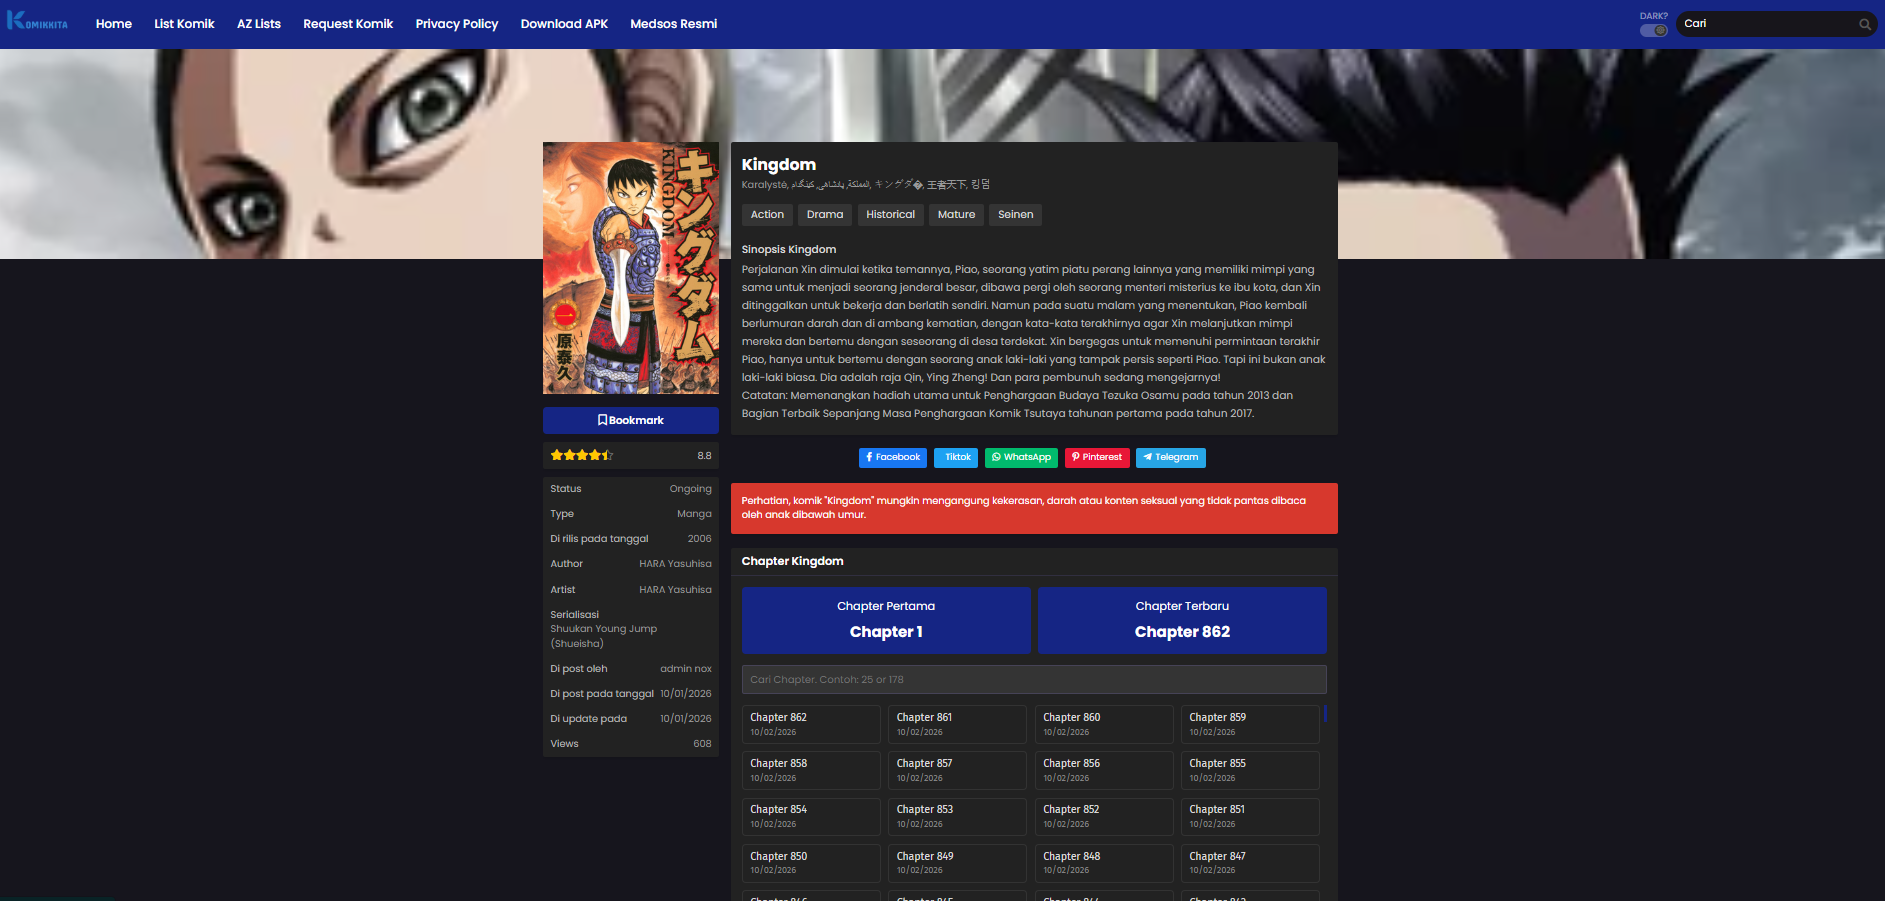Share on Telegram
Screen dimensions: 1885x901
[1171, 458]
